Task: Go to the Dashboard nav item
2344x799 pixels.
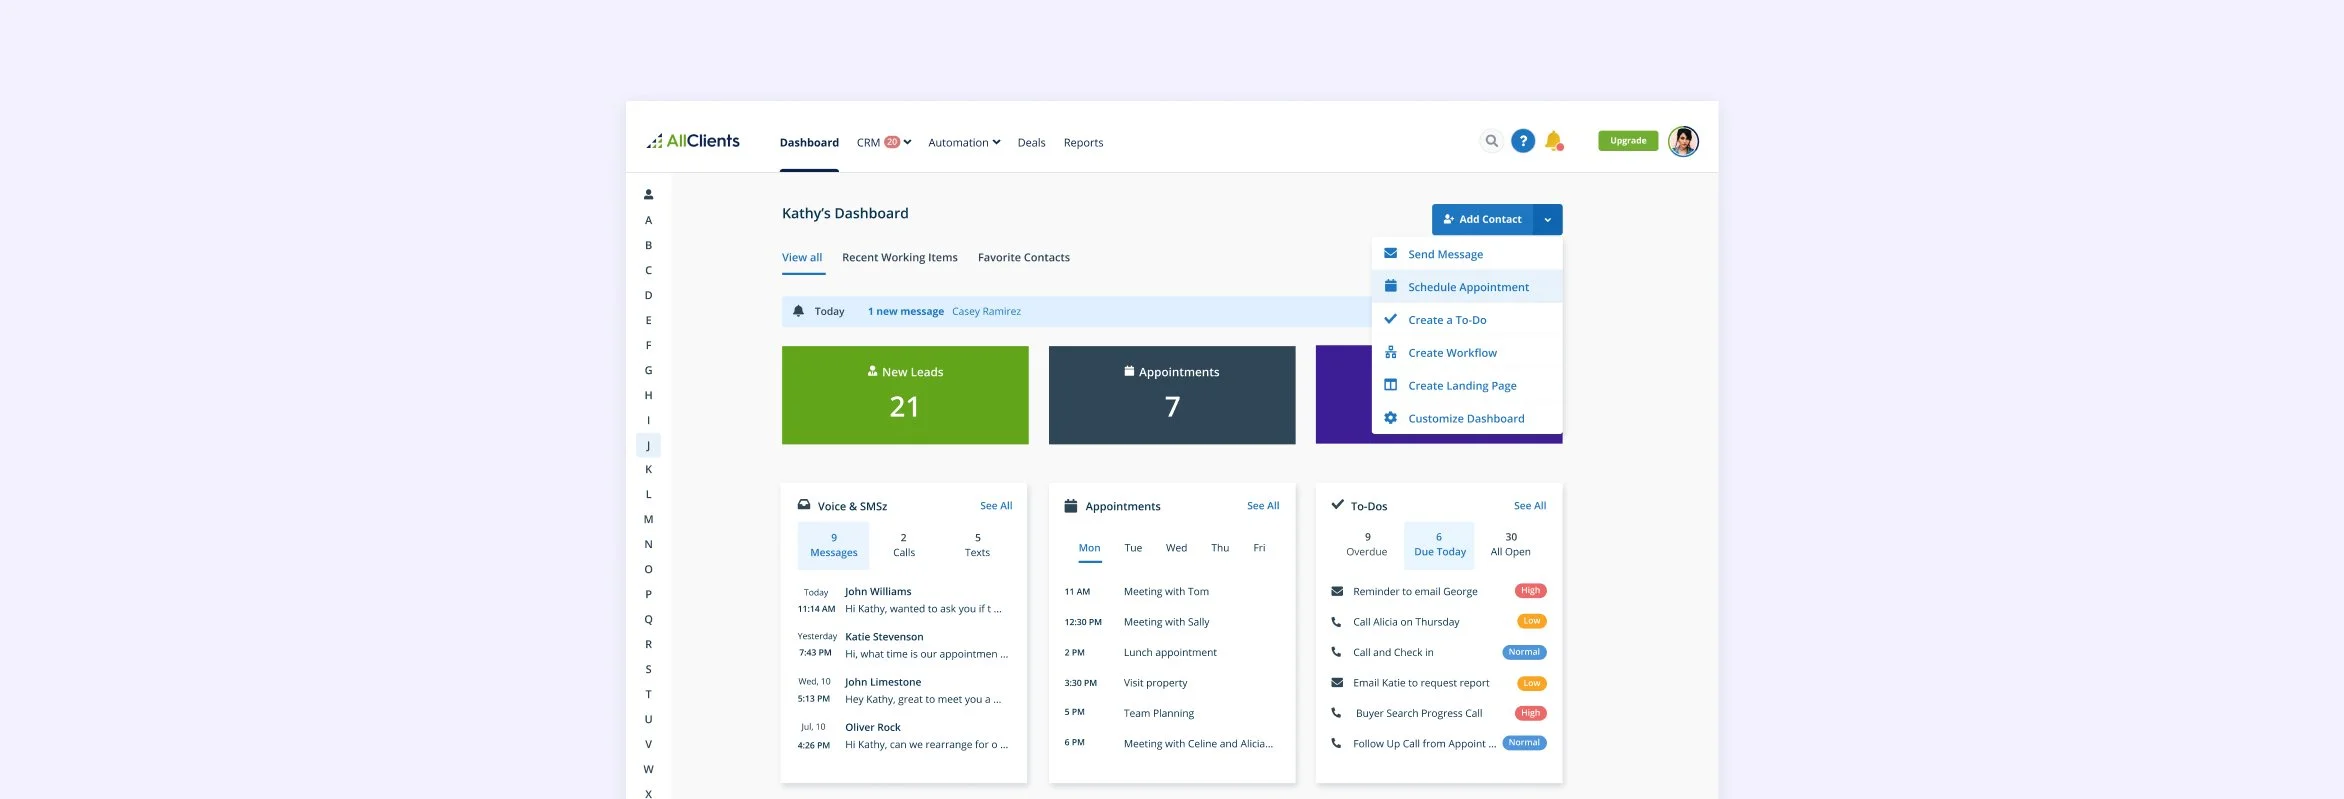Action: tap(809, 142)
